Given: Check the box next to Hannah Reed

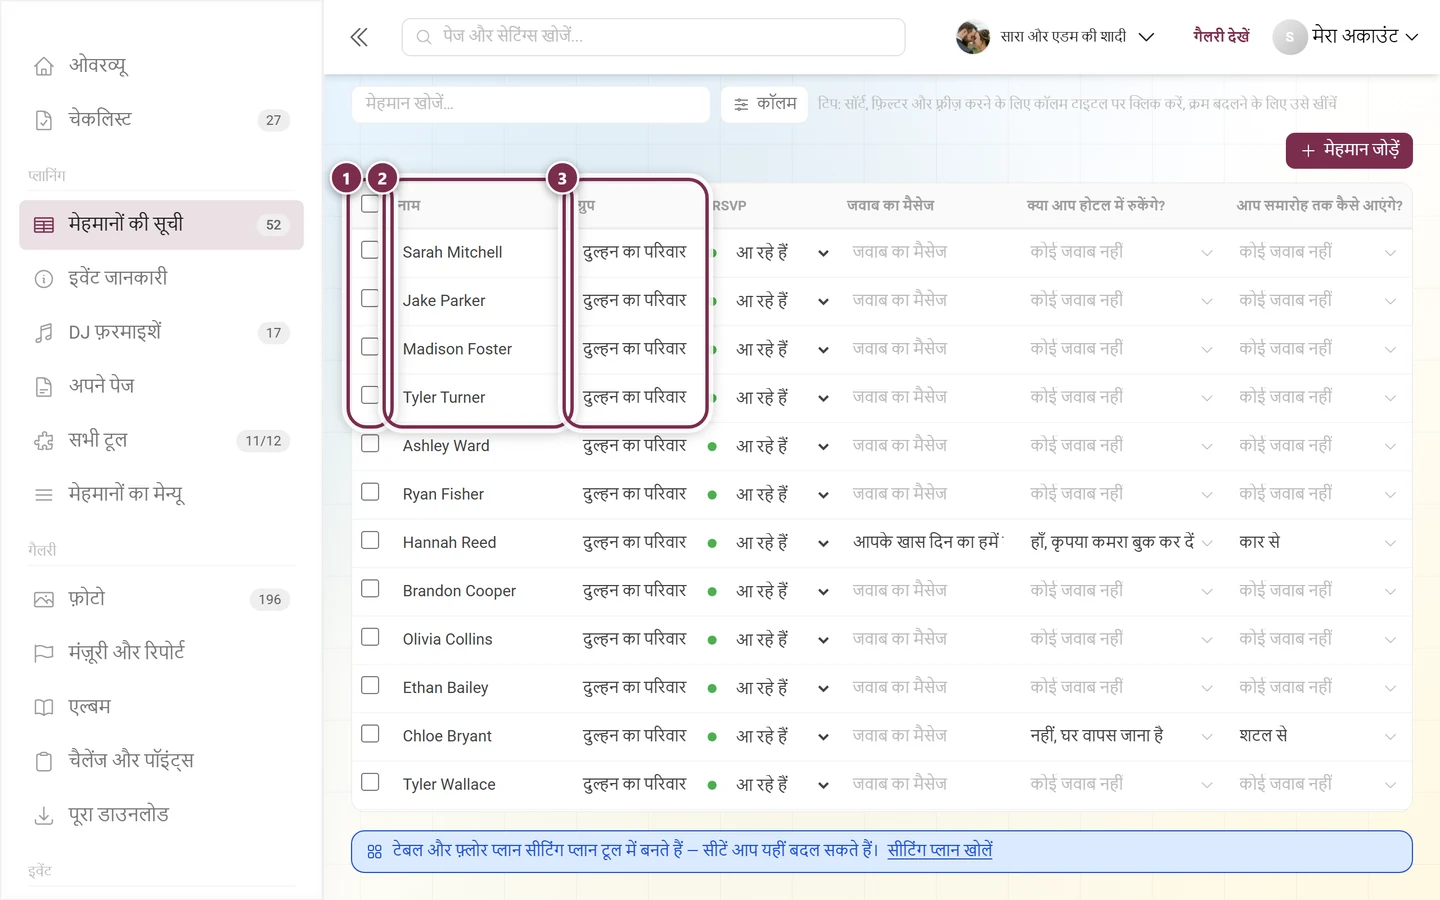Looking at the screenshot, I should (370, 540).
